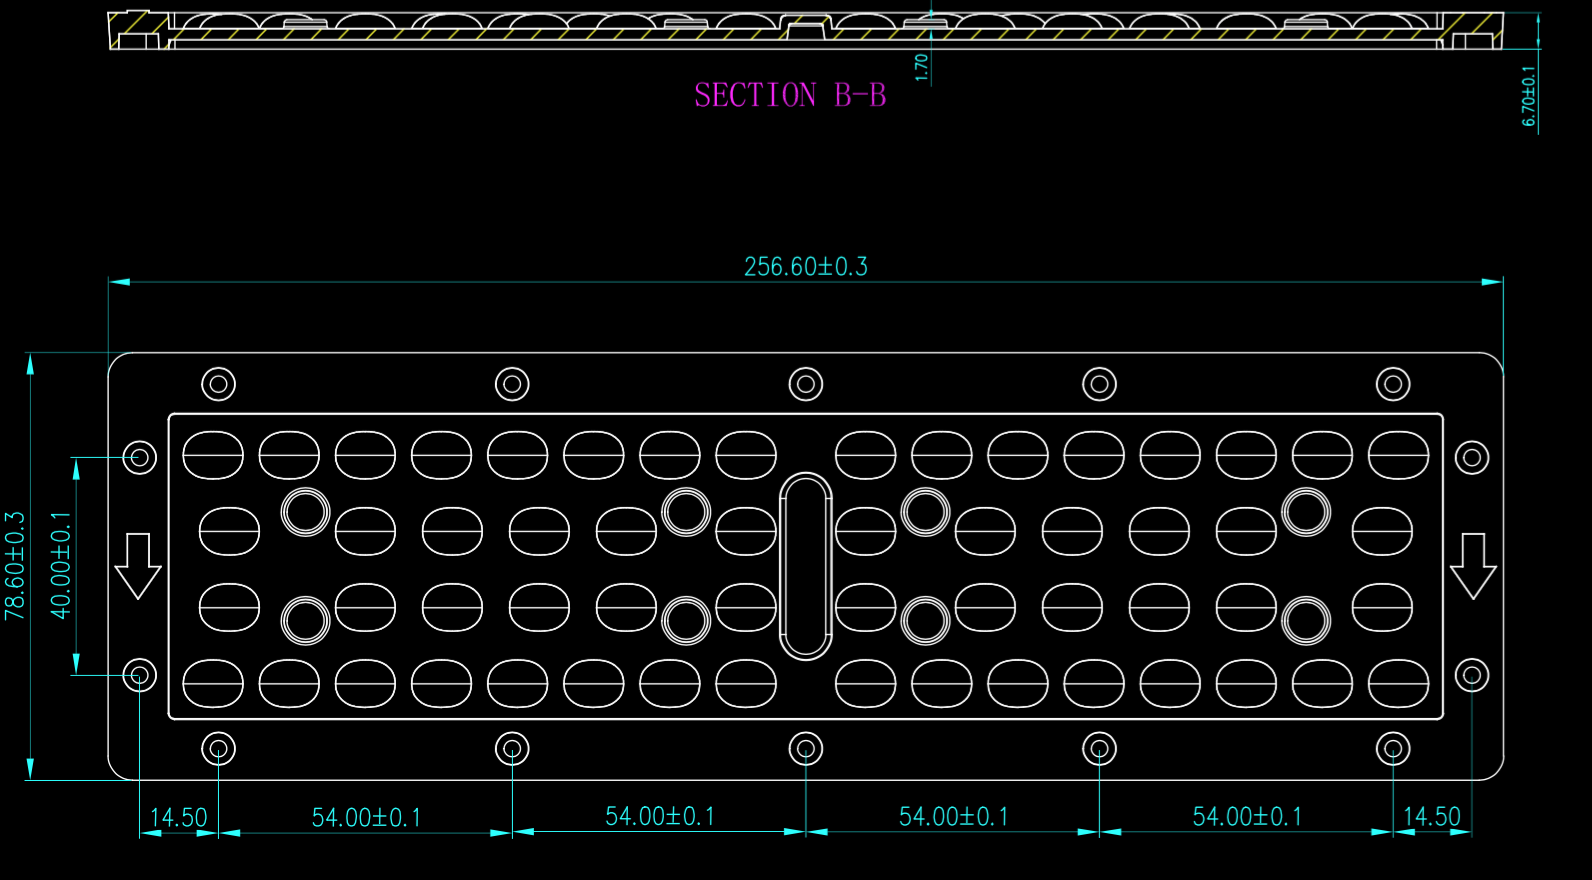This screenshot has width=1592, height=880.
Task: Click the SECTION B-B label
Action: click(x=790, y=95)
